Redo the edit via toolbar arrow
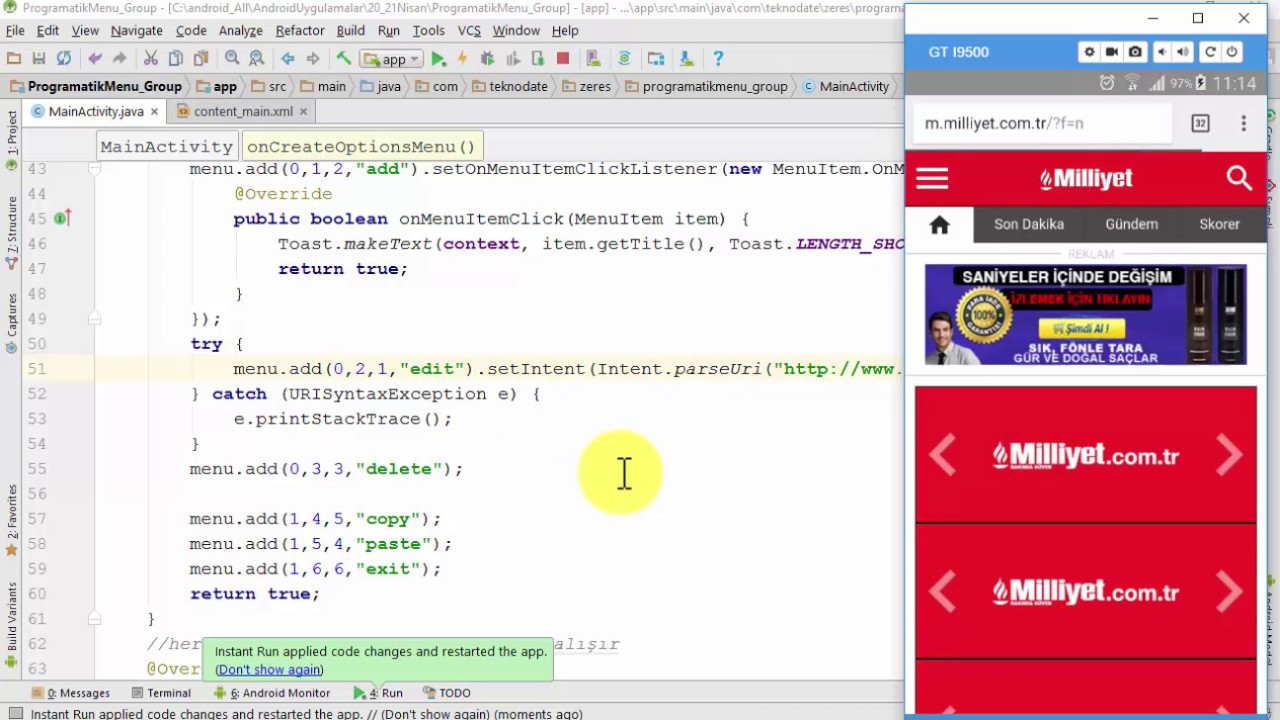 pos(120,59)
